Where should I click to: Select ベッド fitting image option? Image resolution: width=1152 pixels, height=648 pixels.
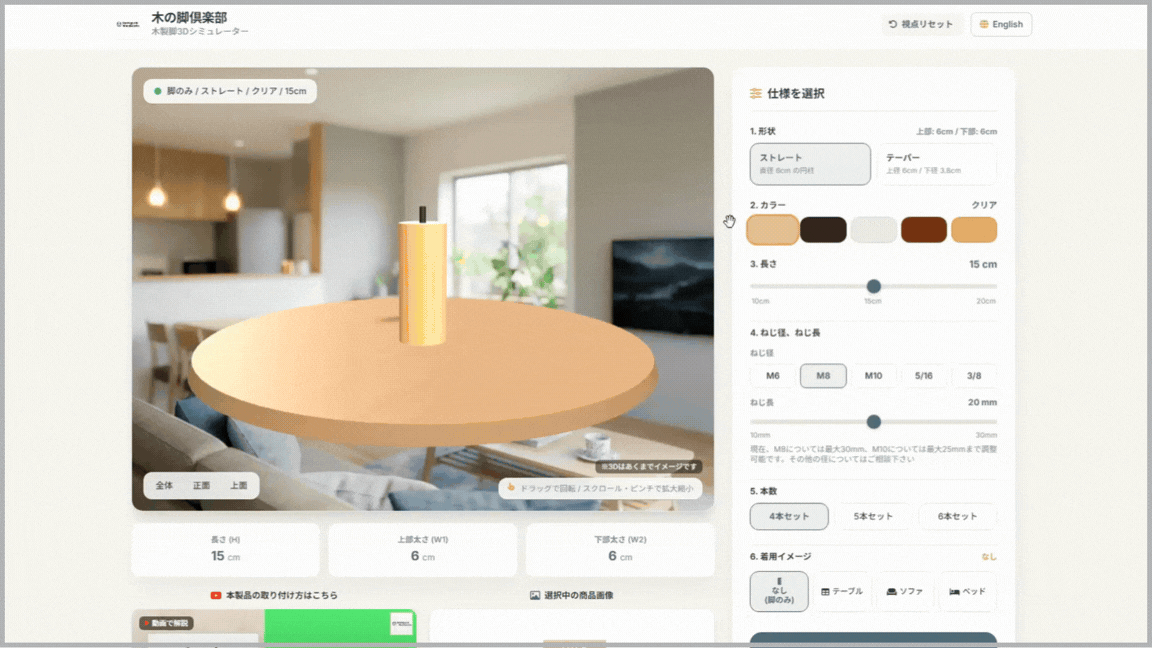coord(968,591)
